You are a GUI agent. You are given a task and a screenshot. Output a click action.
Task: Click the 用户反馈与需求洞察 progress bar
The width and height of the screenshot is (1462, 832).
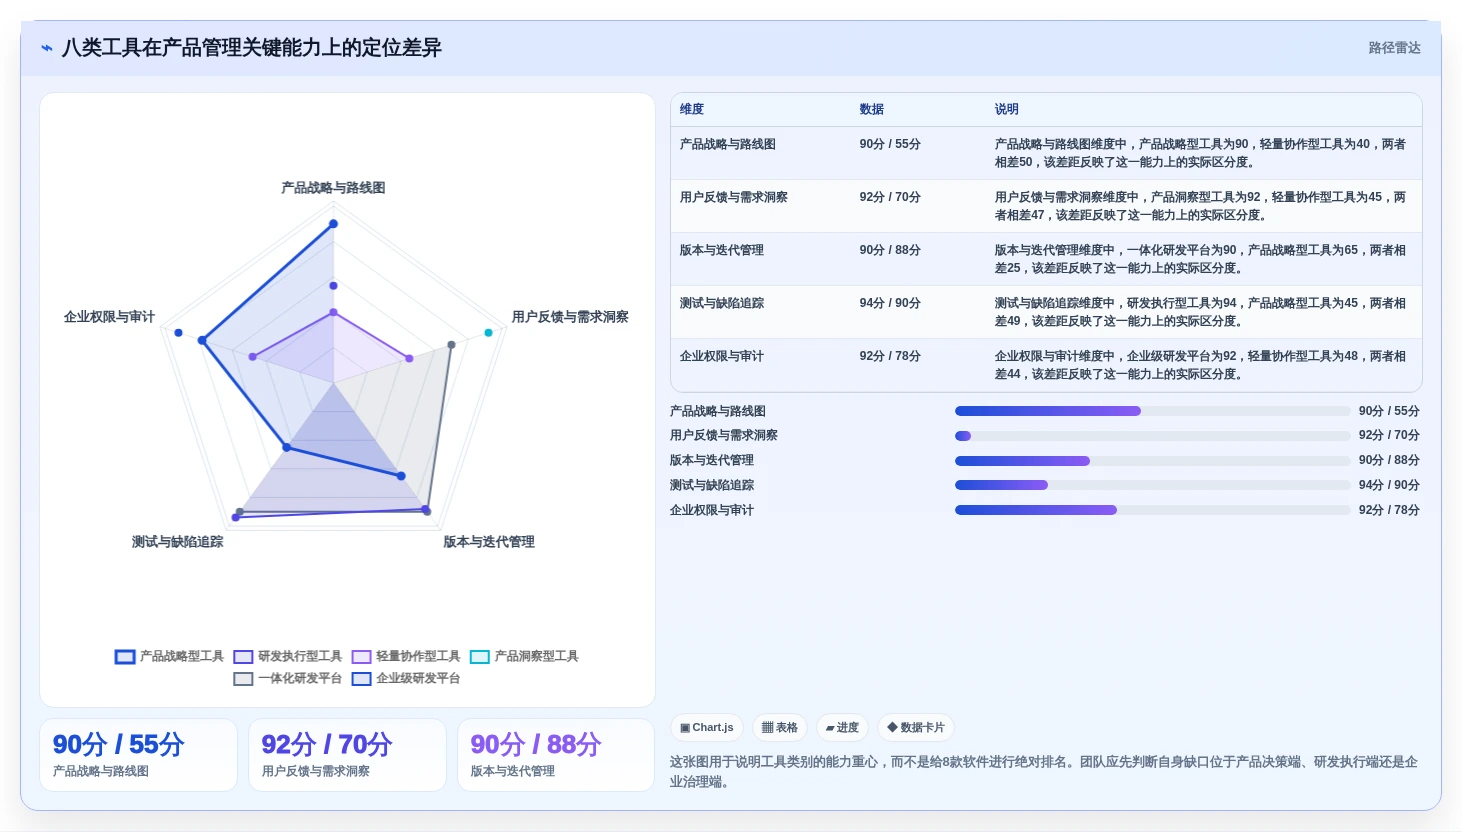[1152, 436]
